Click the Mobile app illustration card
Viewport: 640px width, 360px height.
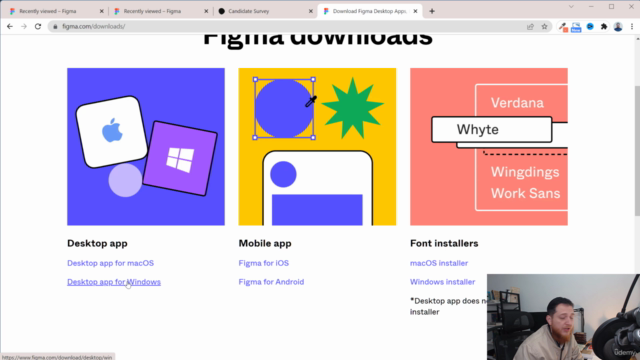(317, 147)
